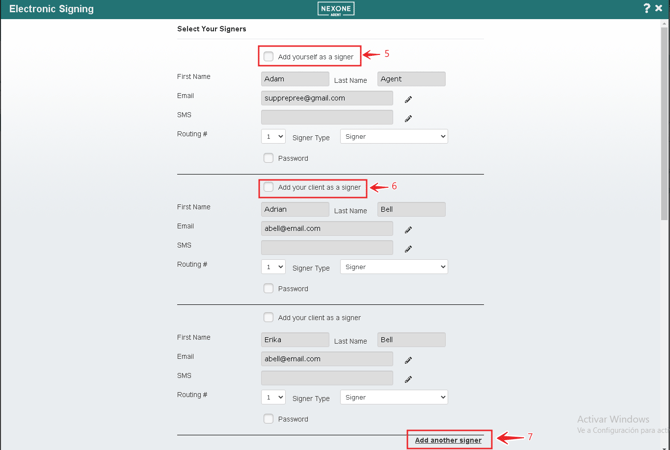The height and width of the screenshot is (450, 670).
Task: Expand Signer Type dropdown for Adrian Bell
Action: point(394,267)
